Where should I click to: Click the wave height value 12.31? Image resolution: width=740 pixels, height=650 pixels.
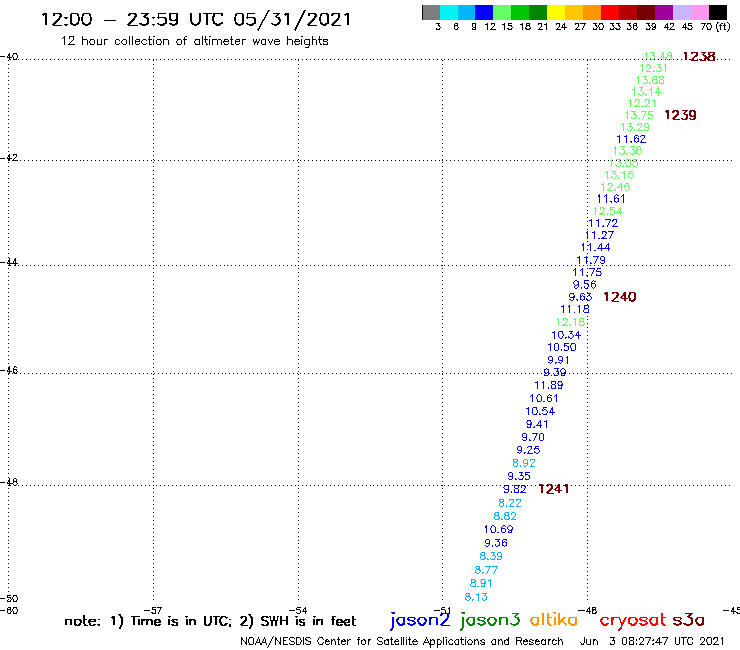[x=654, y=68]
